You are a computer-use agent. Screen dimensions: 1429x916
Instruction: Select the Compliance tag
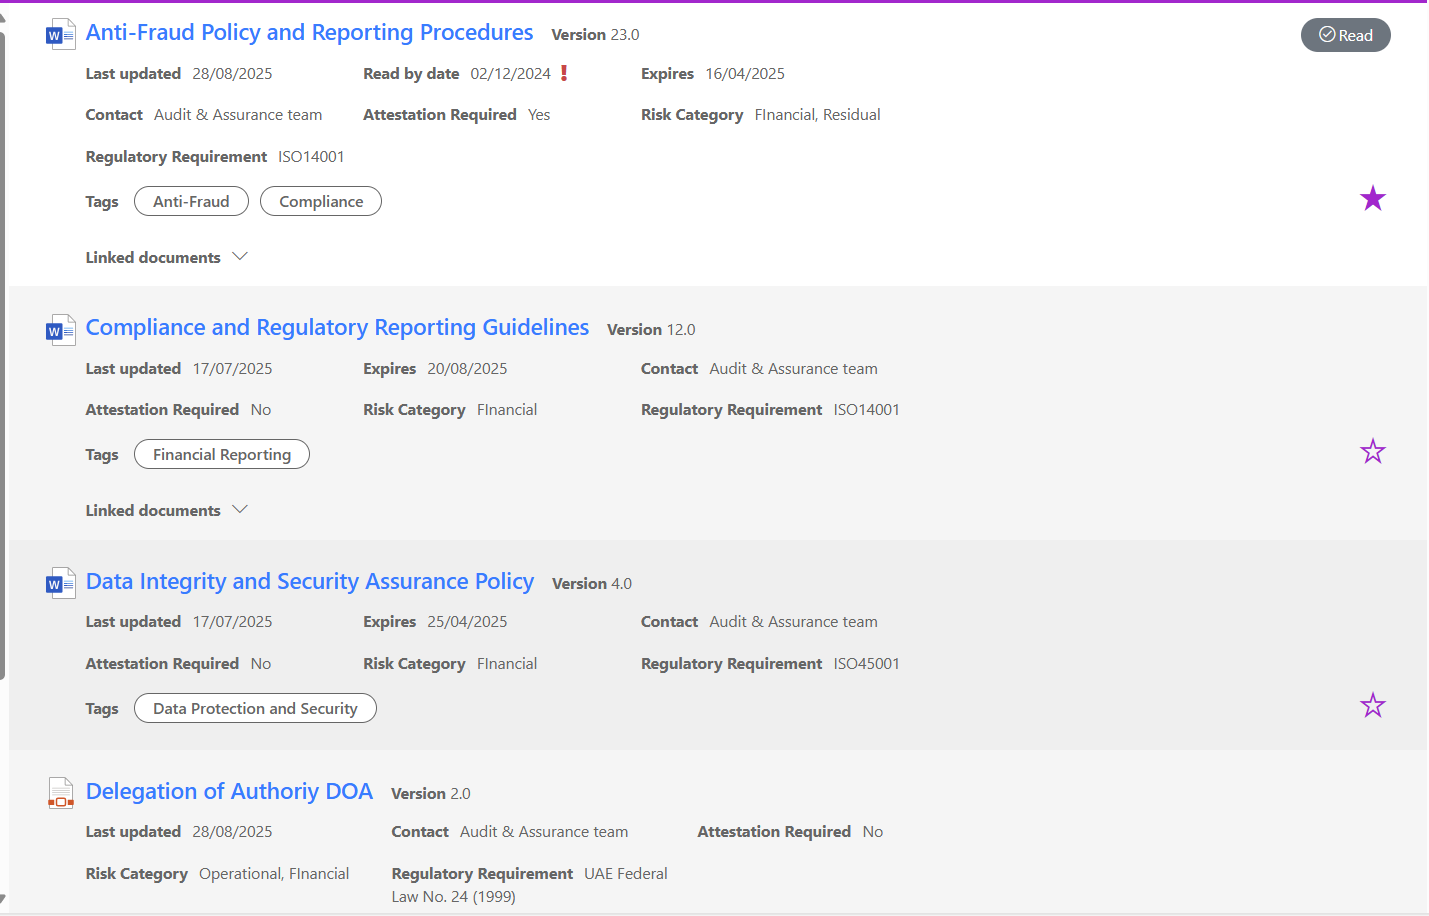(x=321, y=201)
